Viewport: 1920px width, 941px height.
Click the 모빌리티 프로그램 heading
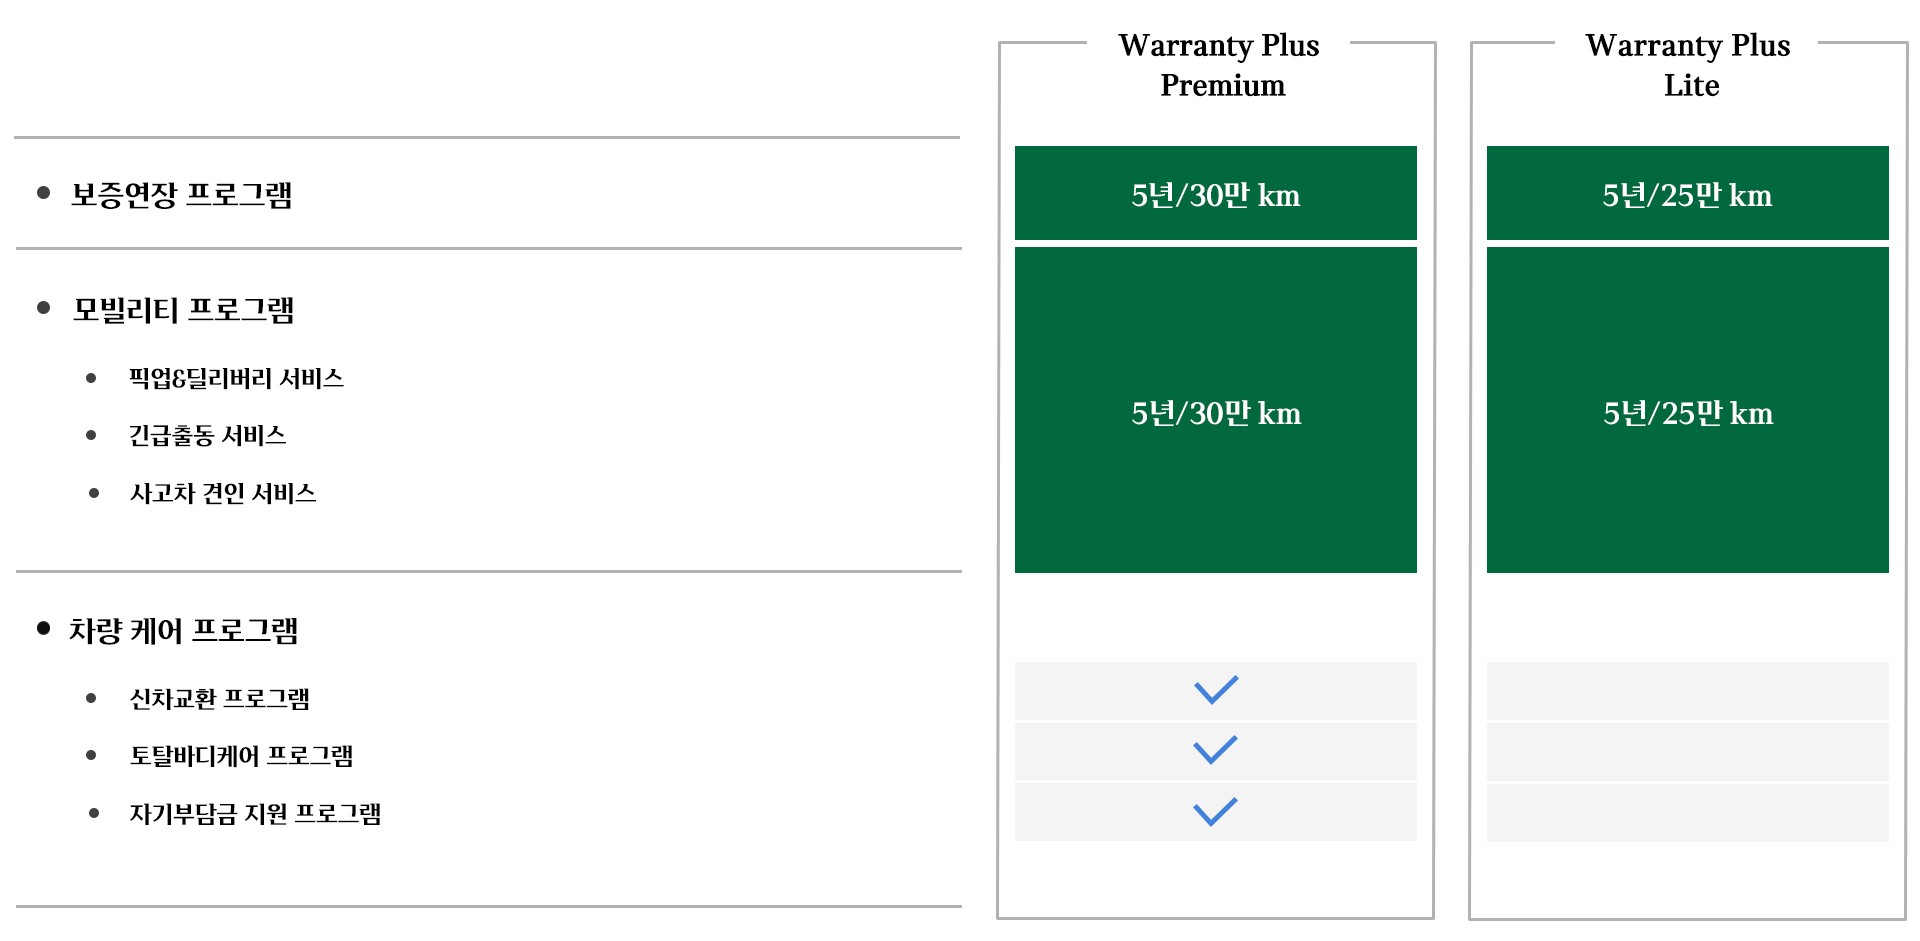pyautogui.click(x=184, y=310)
